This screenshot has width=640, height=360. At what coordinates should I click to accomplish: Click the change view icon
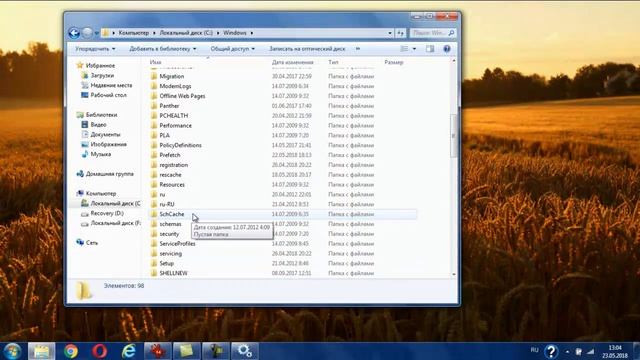[x=404, y=49]
